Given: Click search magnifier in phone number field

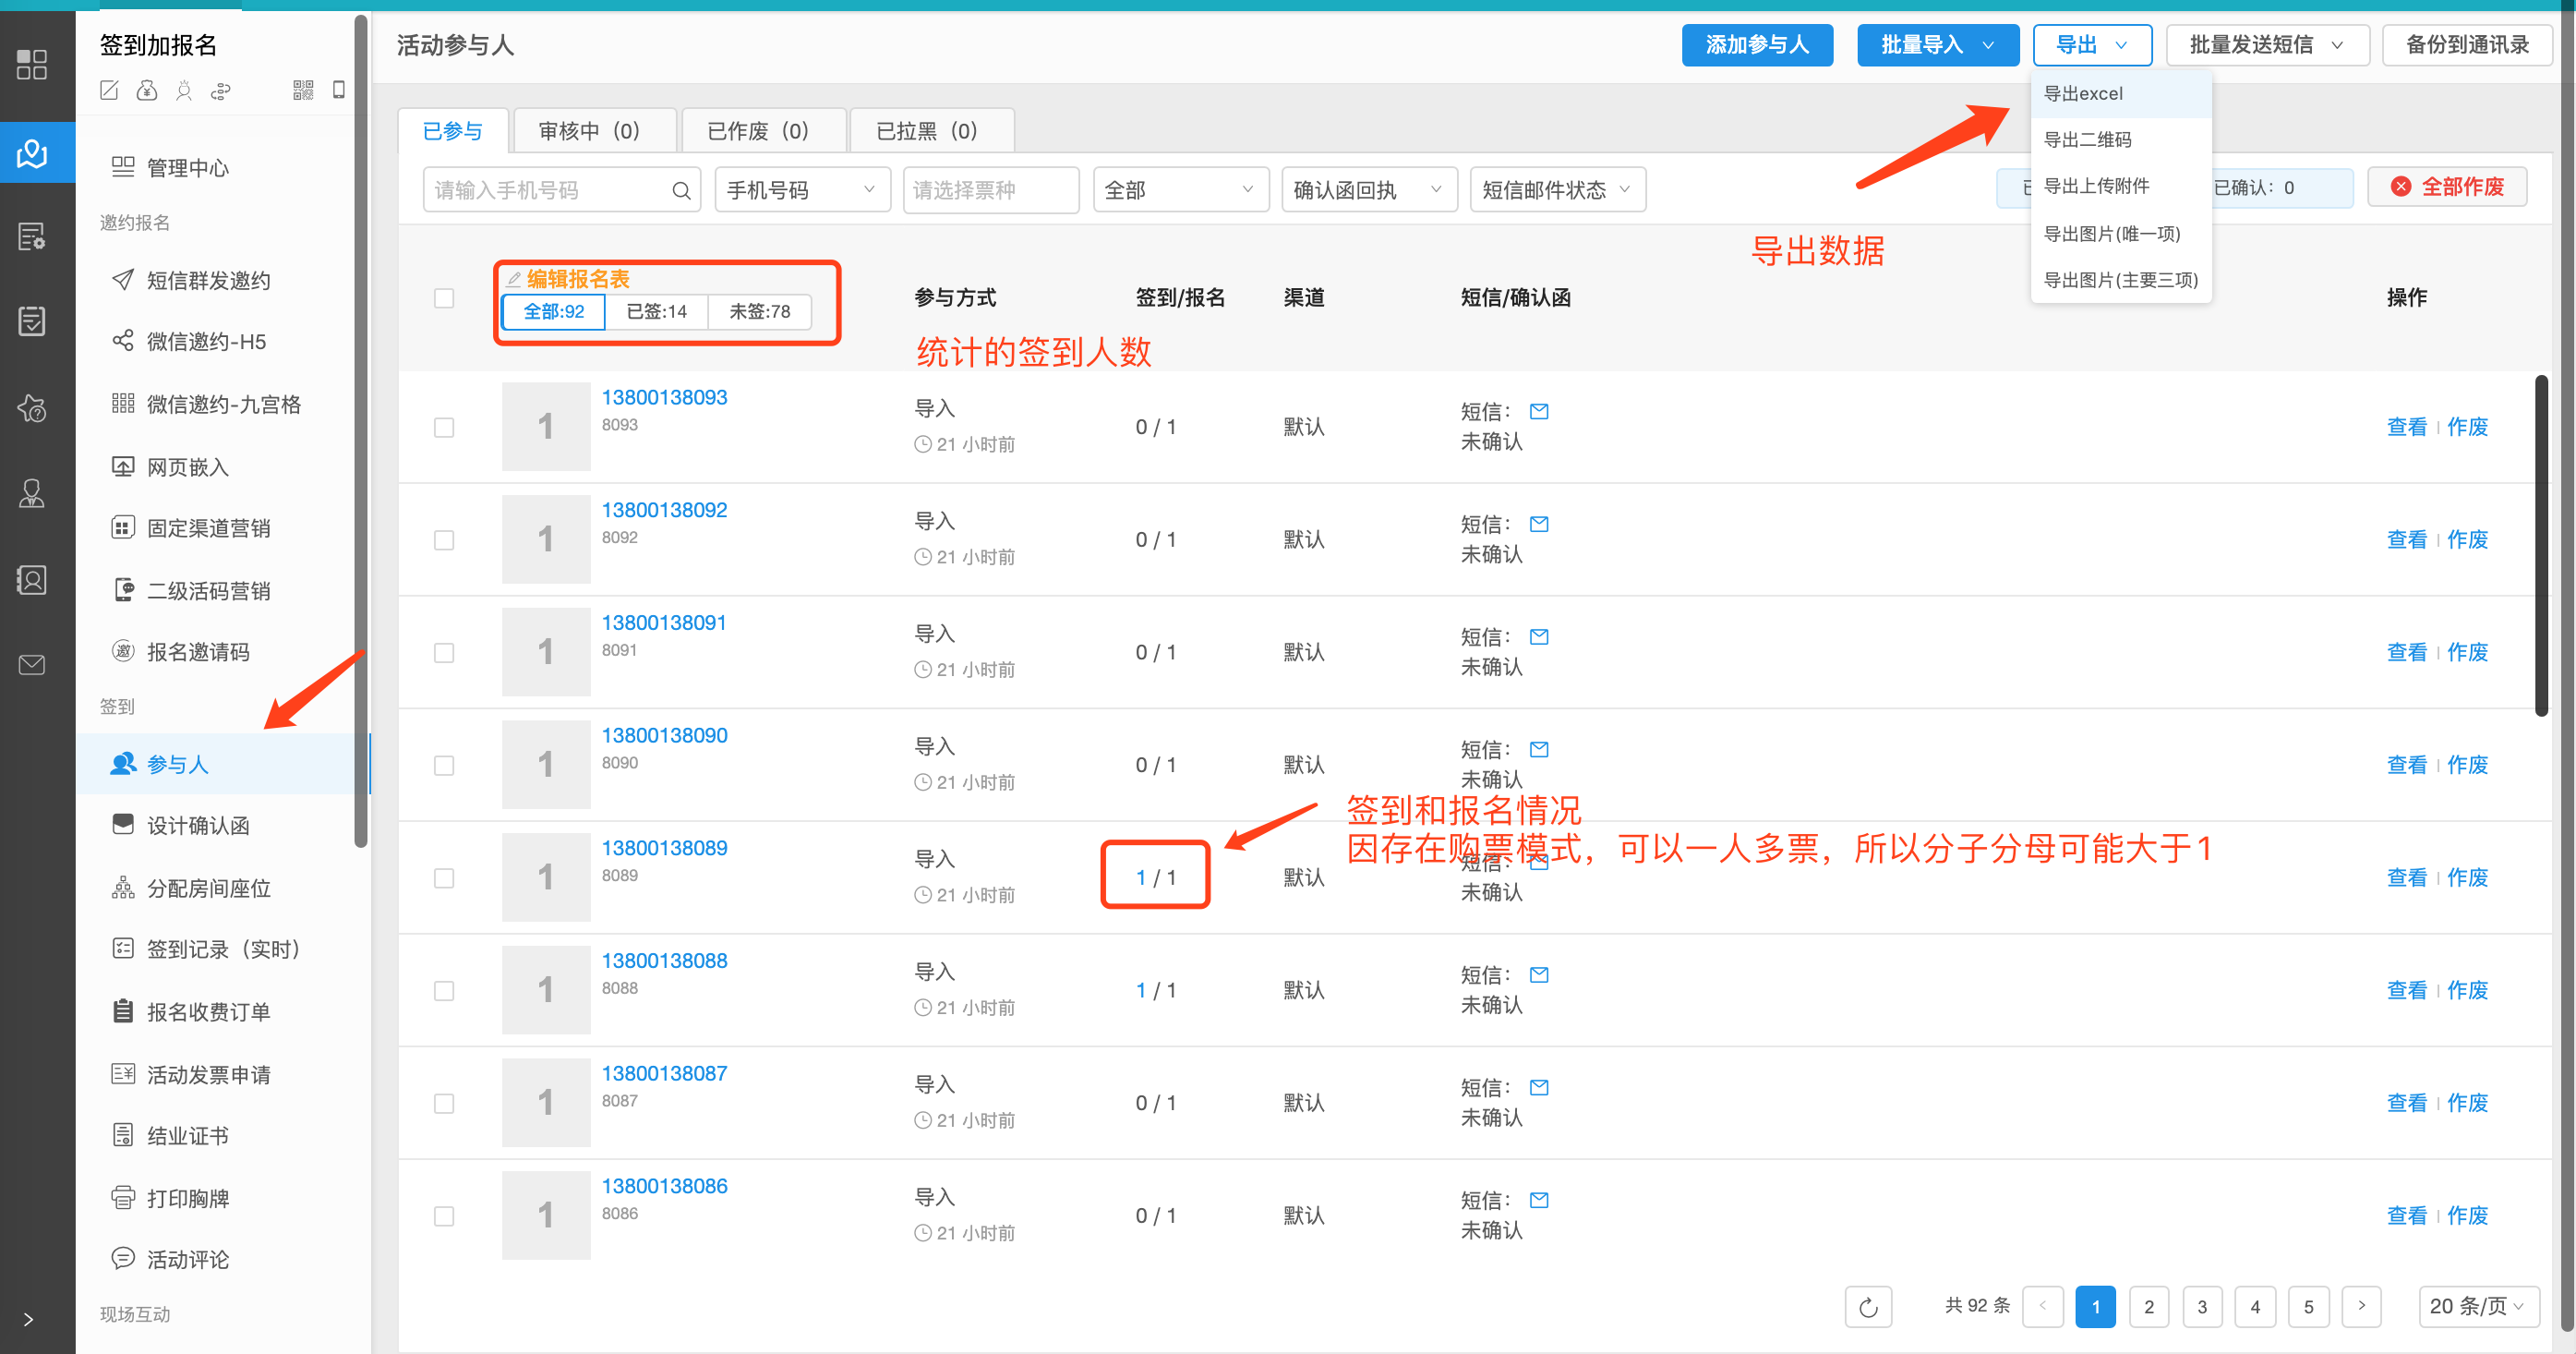Looking at the screenshot, I should tap(681, 190).
